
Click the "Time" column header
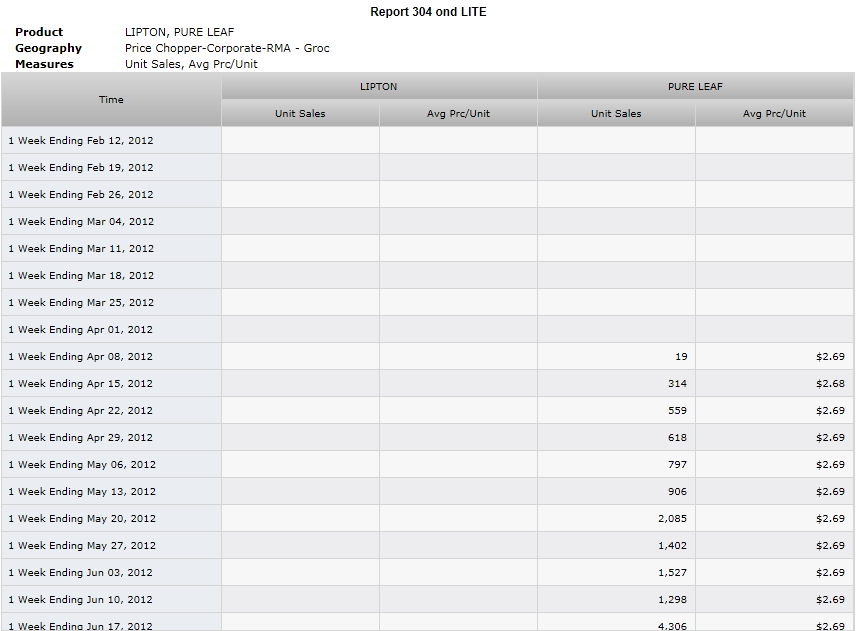coord(111,100)
